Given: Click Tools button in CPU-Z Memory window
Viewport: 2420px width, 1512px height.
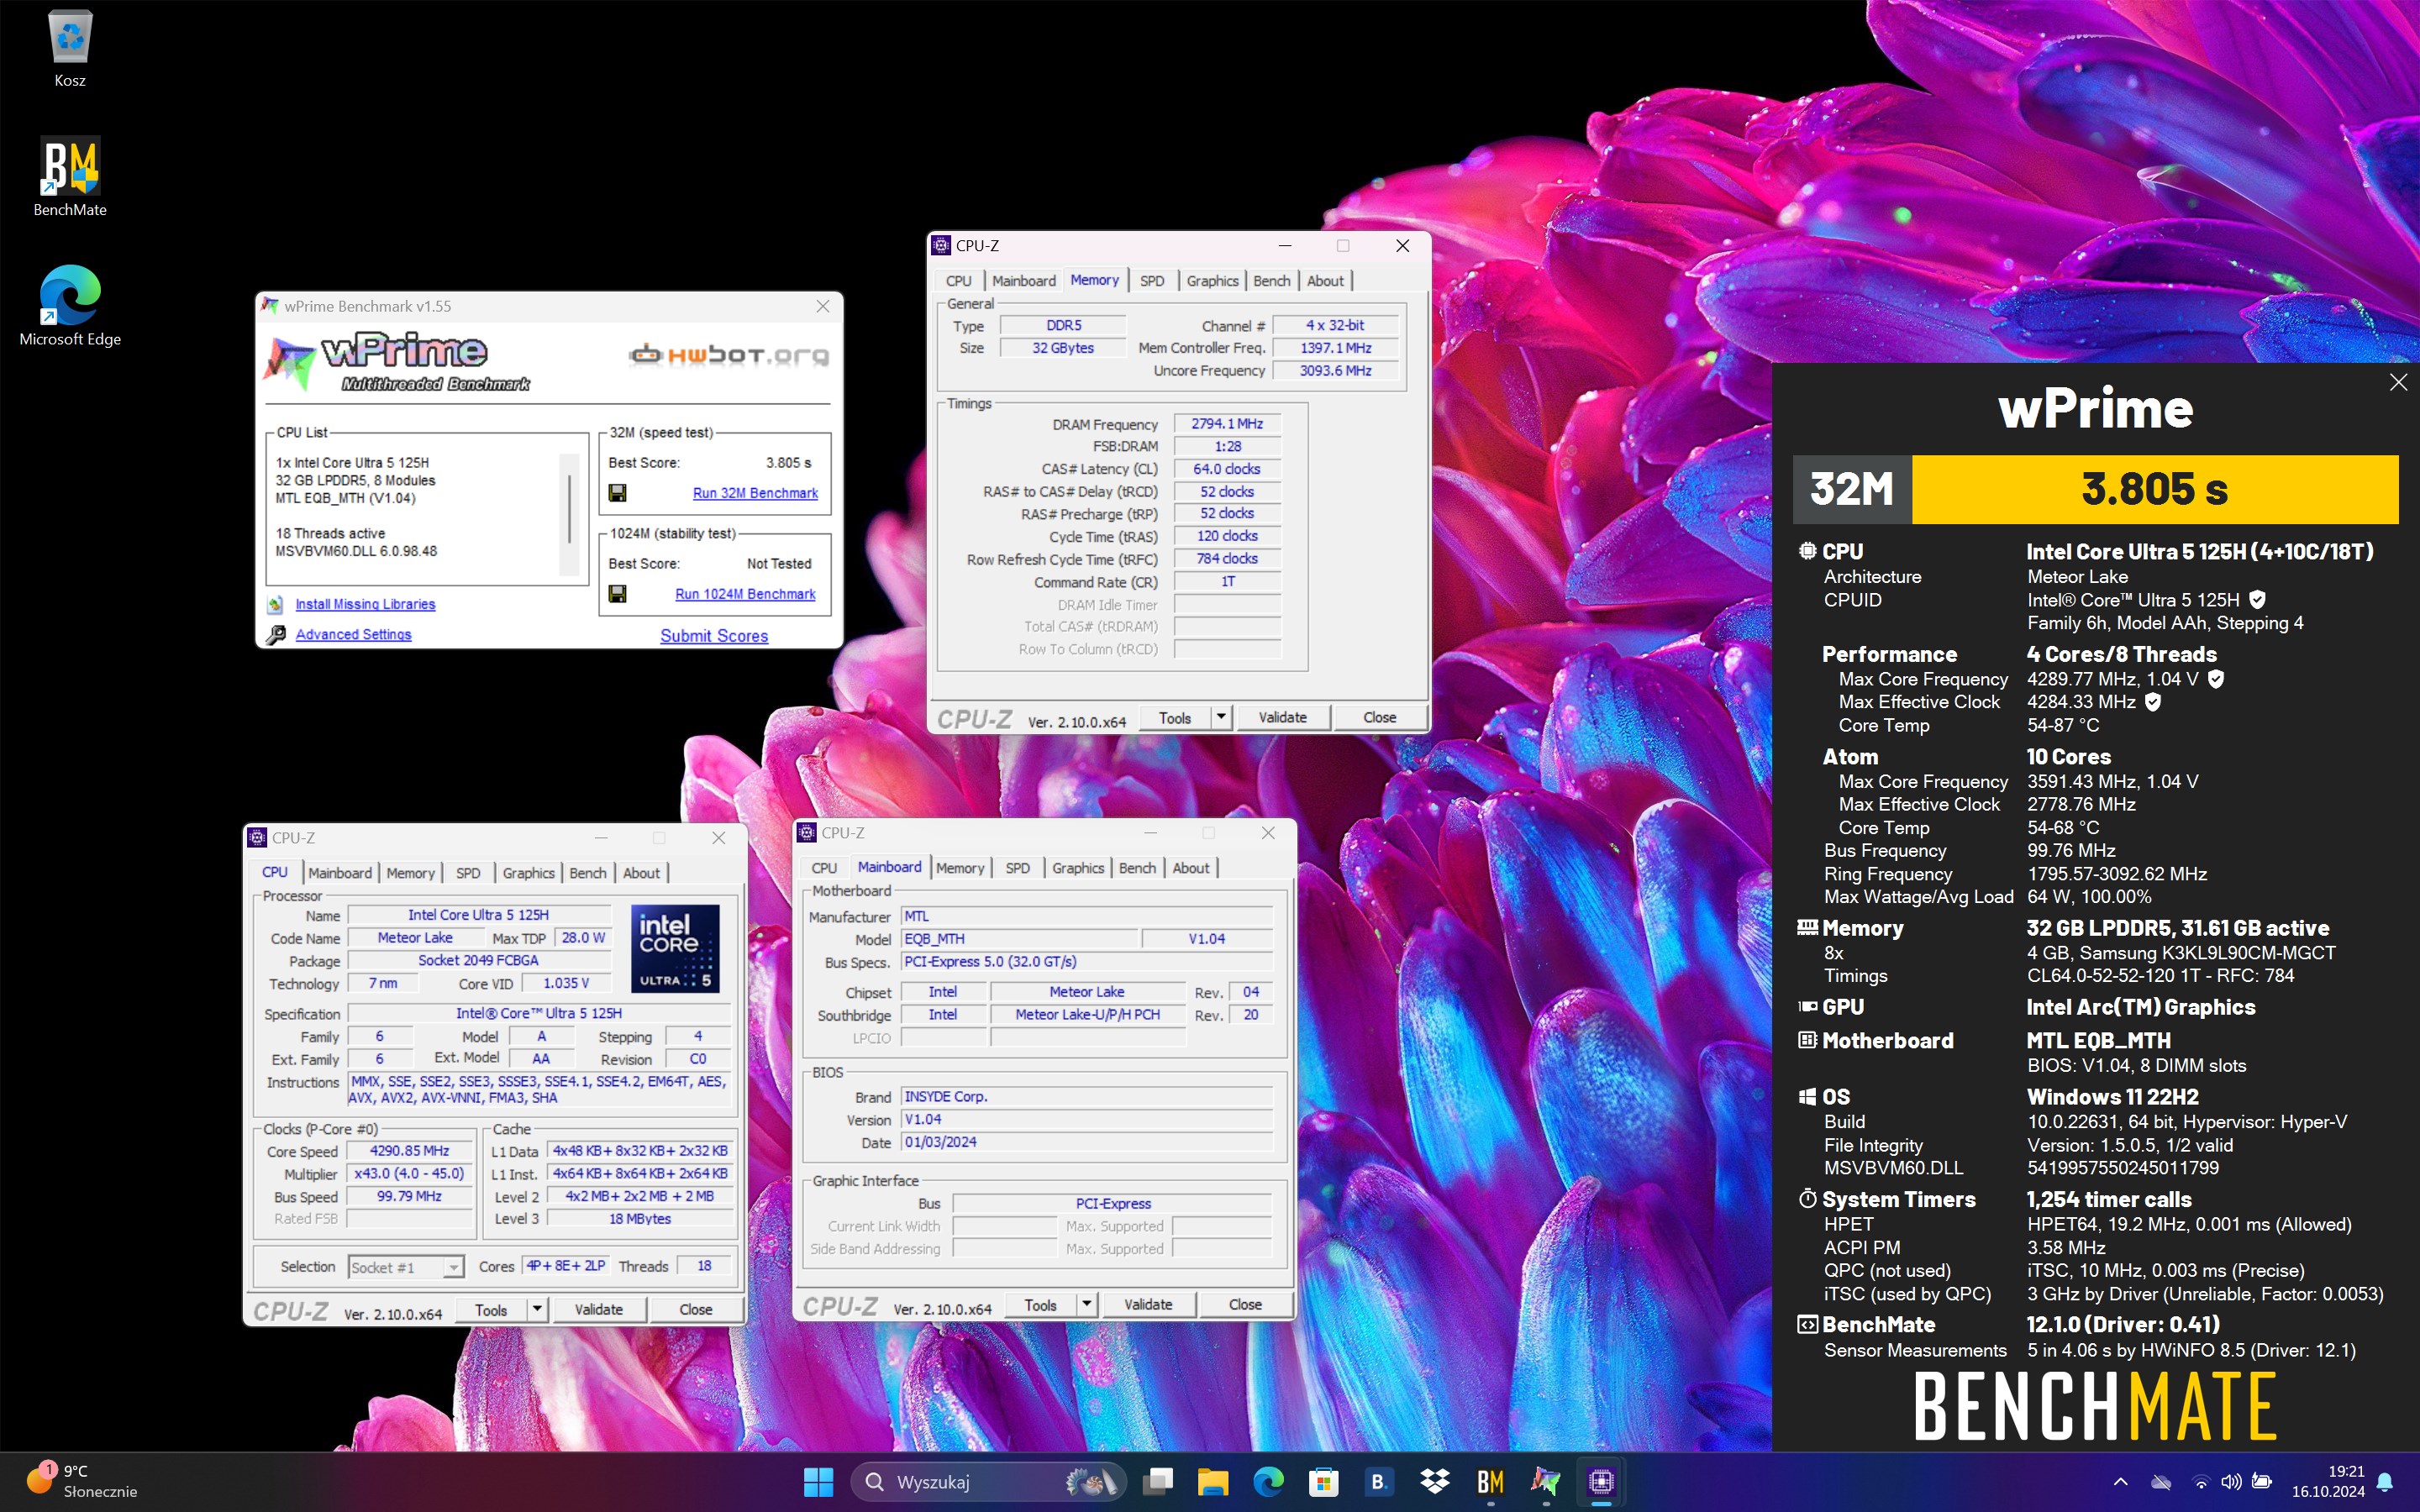Looking at the screenshot, I should [1175, 717].
